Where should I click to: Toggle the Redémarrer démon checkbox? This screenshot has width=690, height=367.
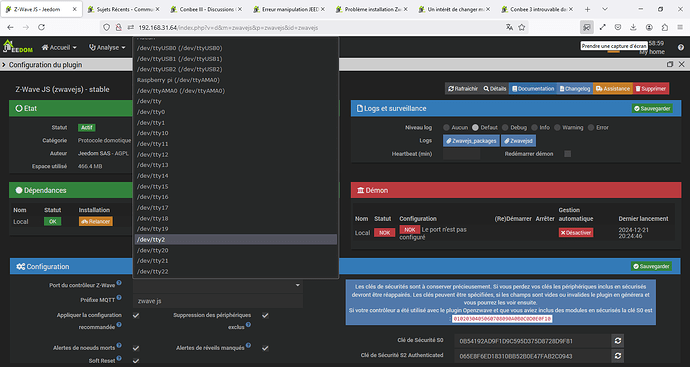pos(568,154)
